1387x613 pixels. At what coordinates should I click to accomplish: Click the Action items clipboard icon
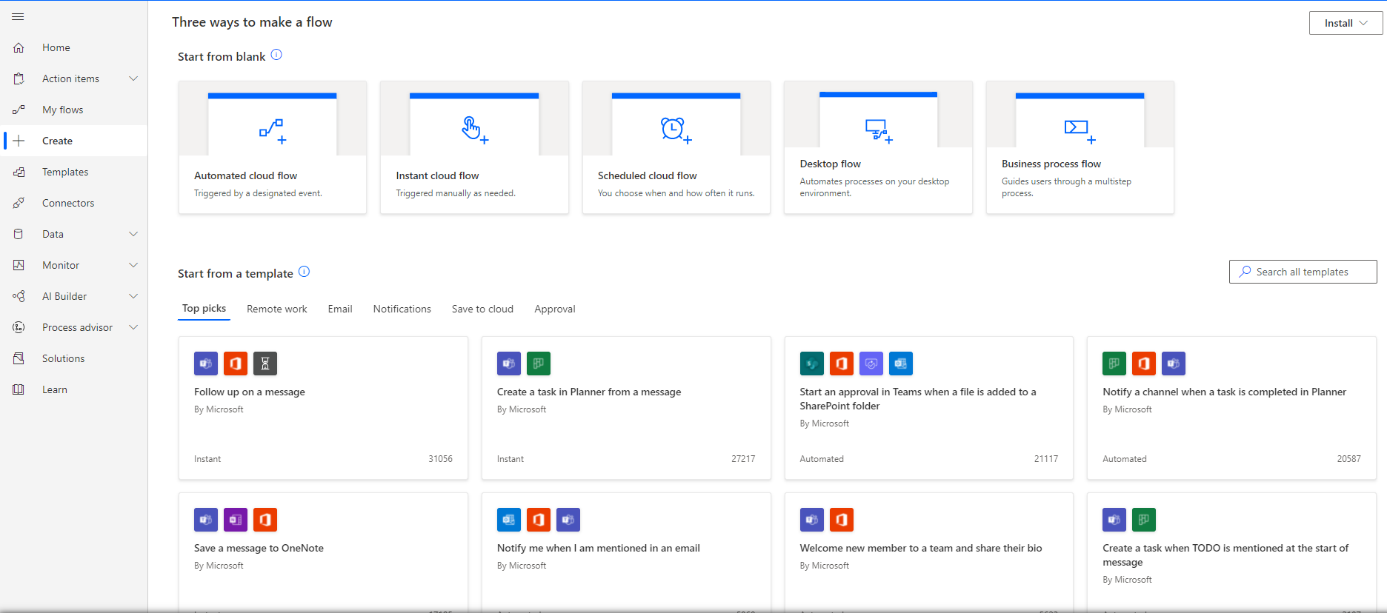pyautogui.click(x=18, y=79)
